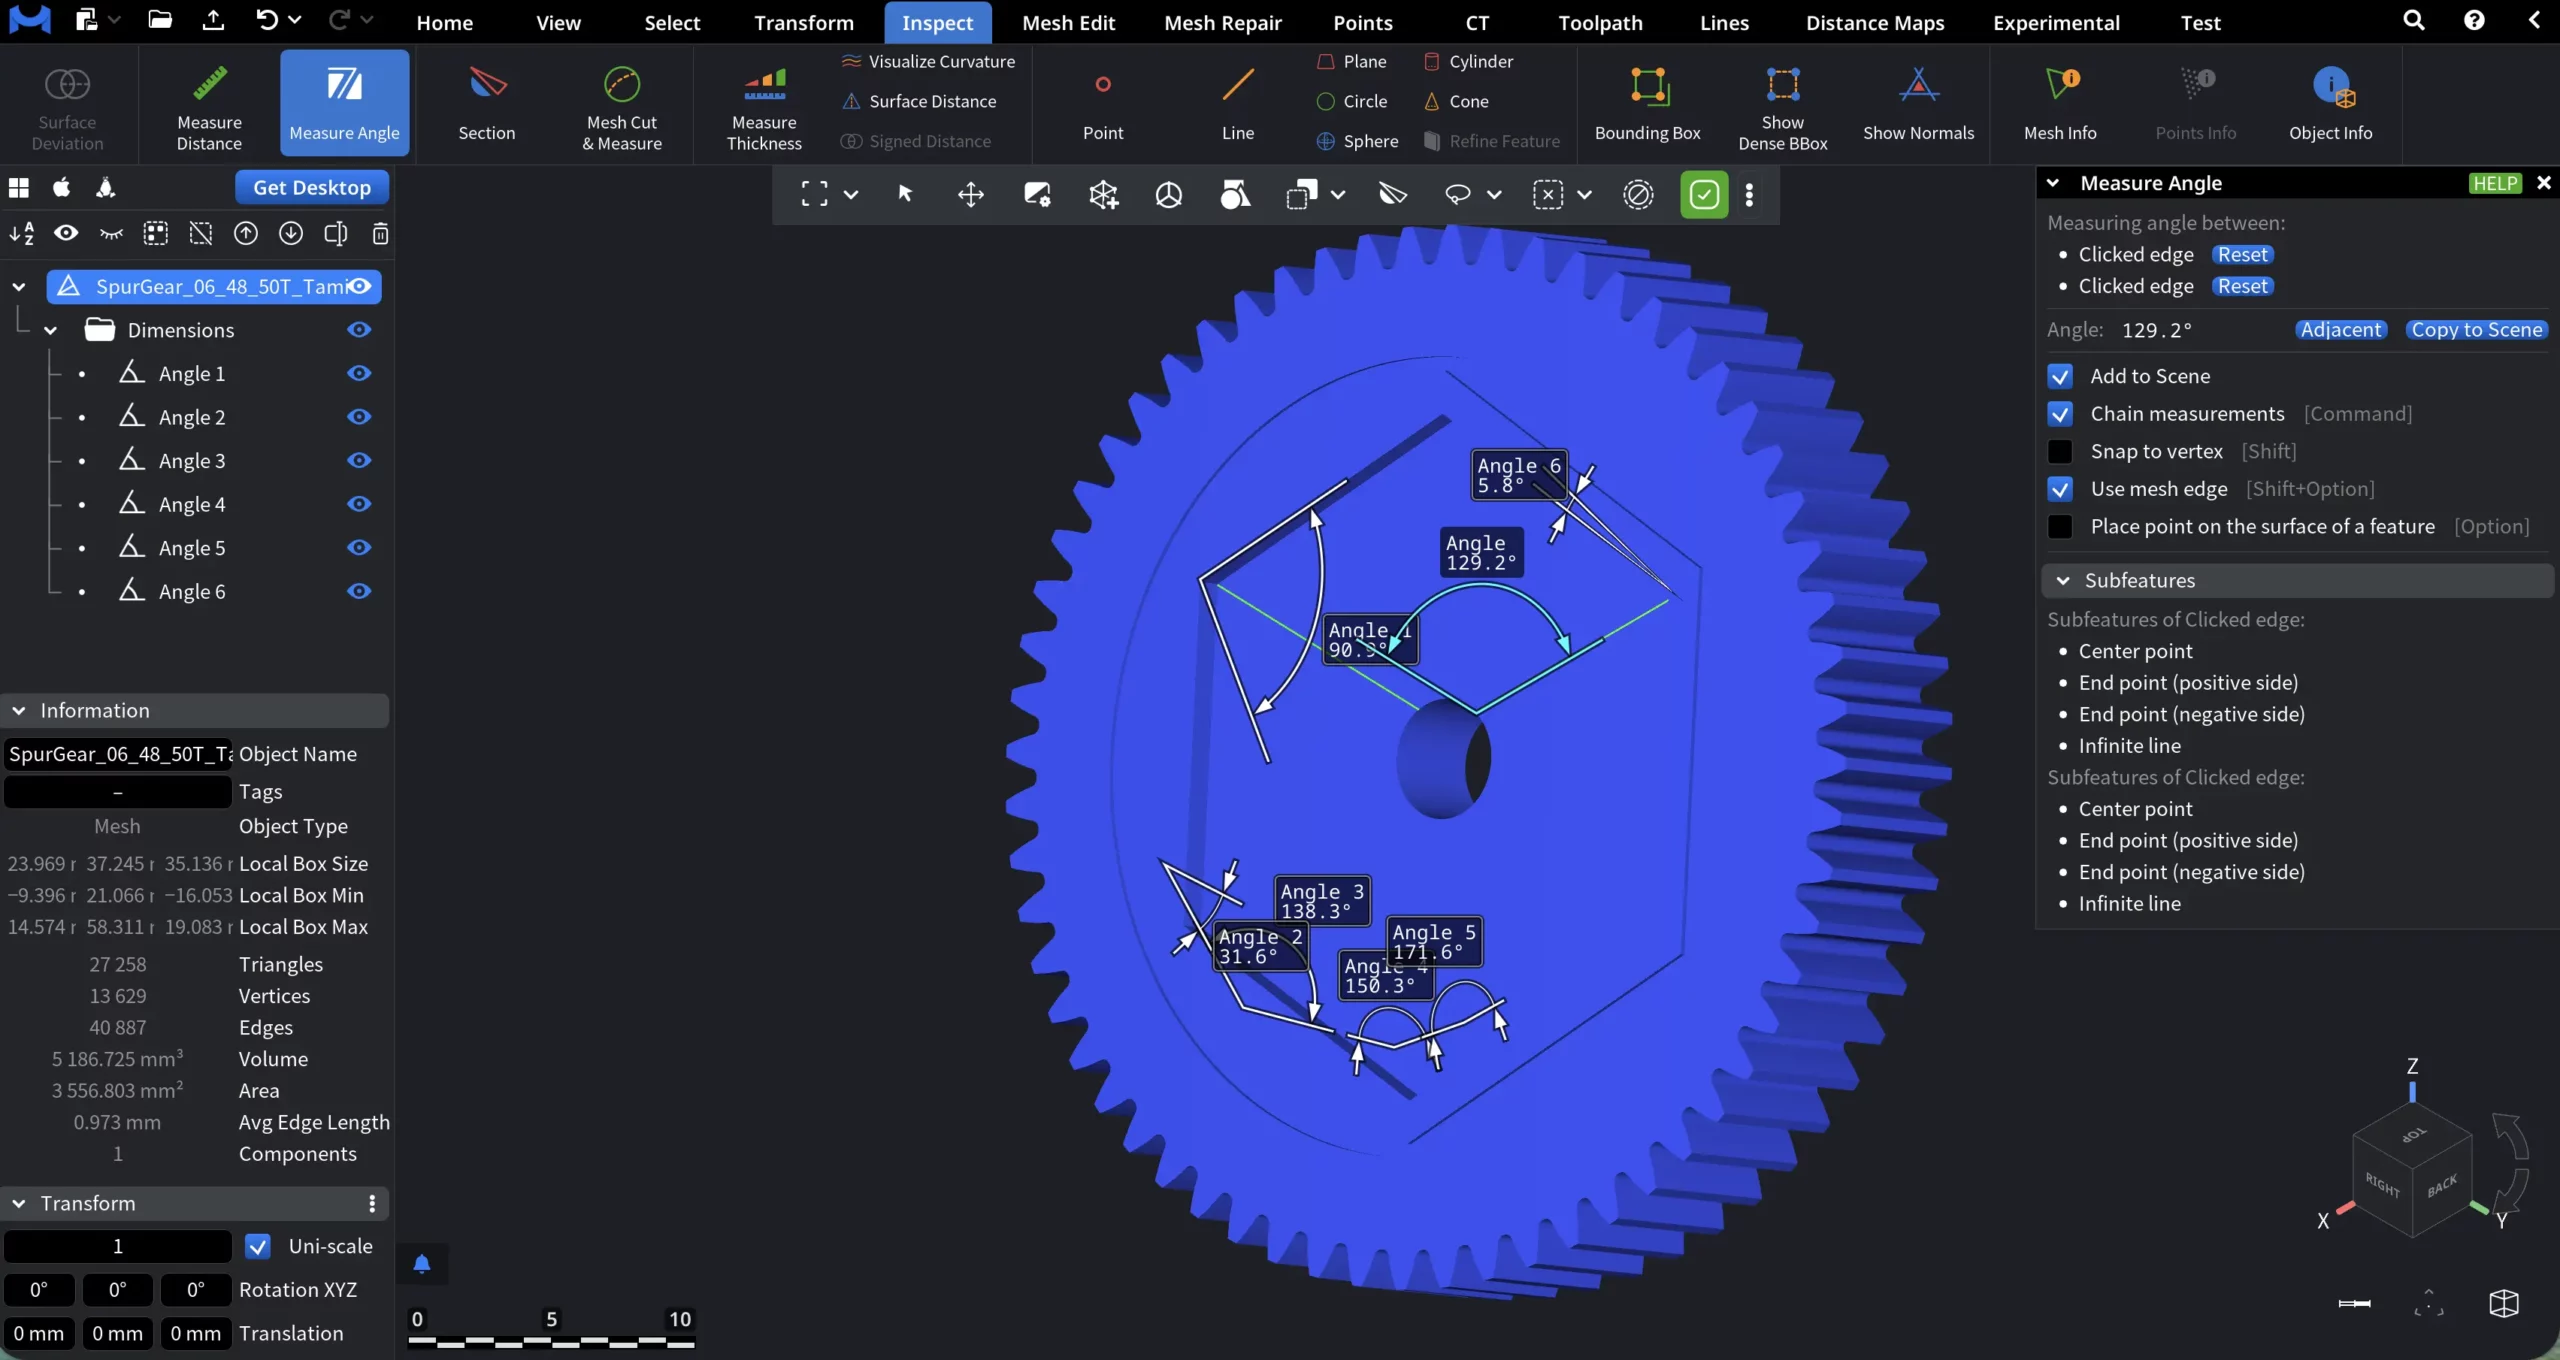This screenshot has height=1360, width=2560.
Task: Open the Toolpath tab
Action: [1598, 22]
